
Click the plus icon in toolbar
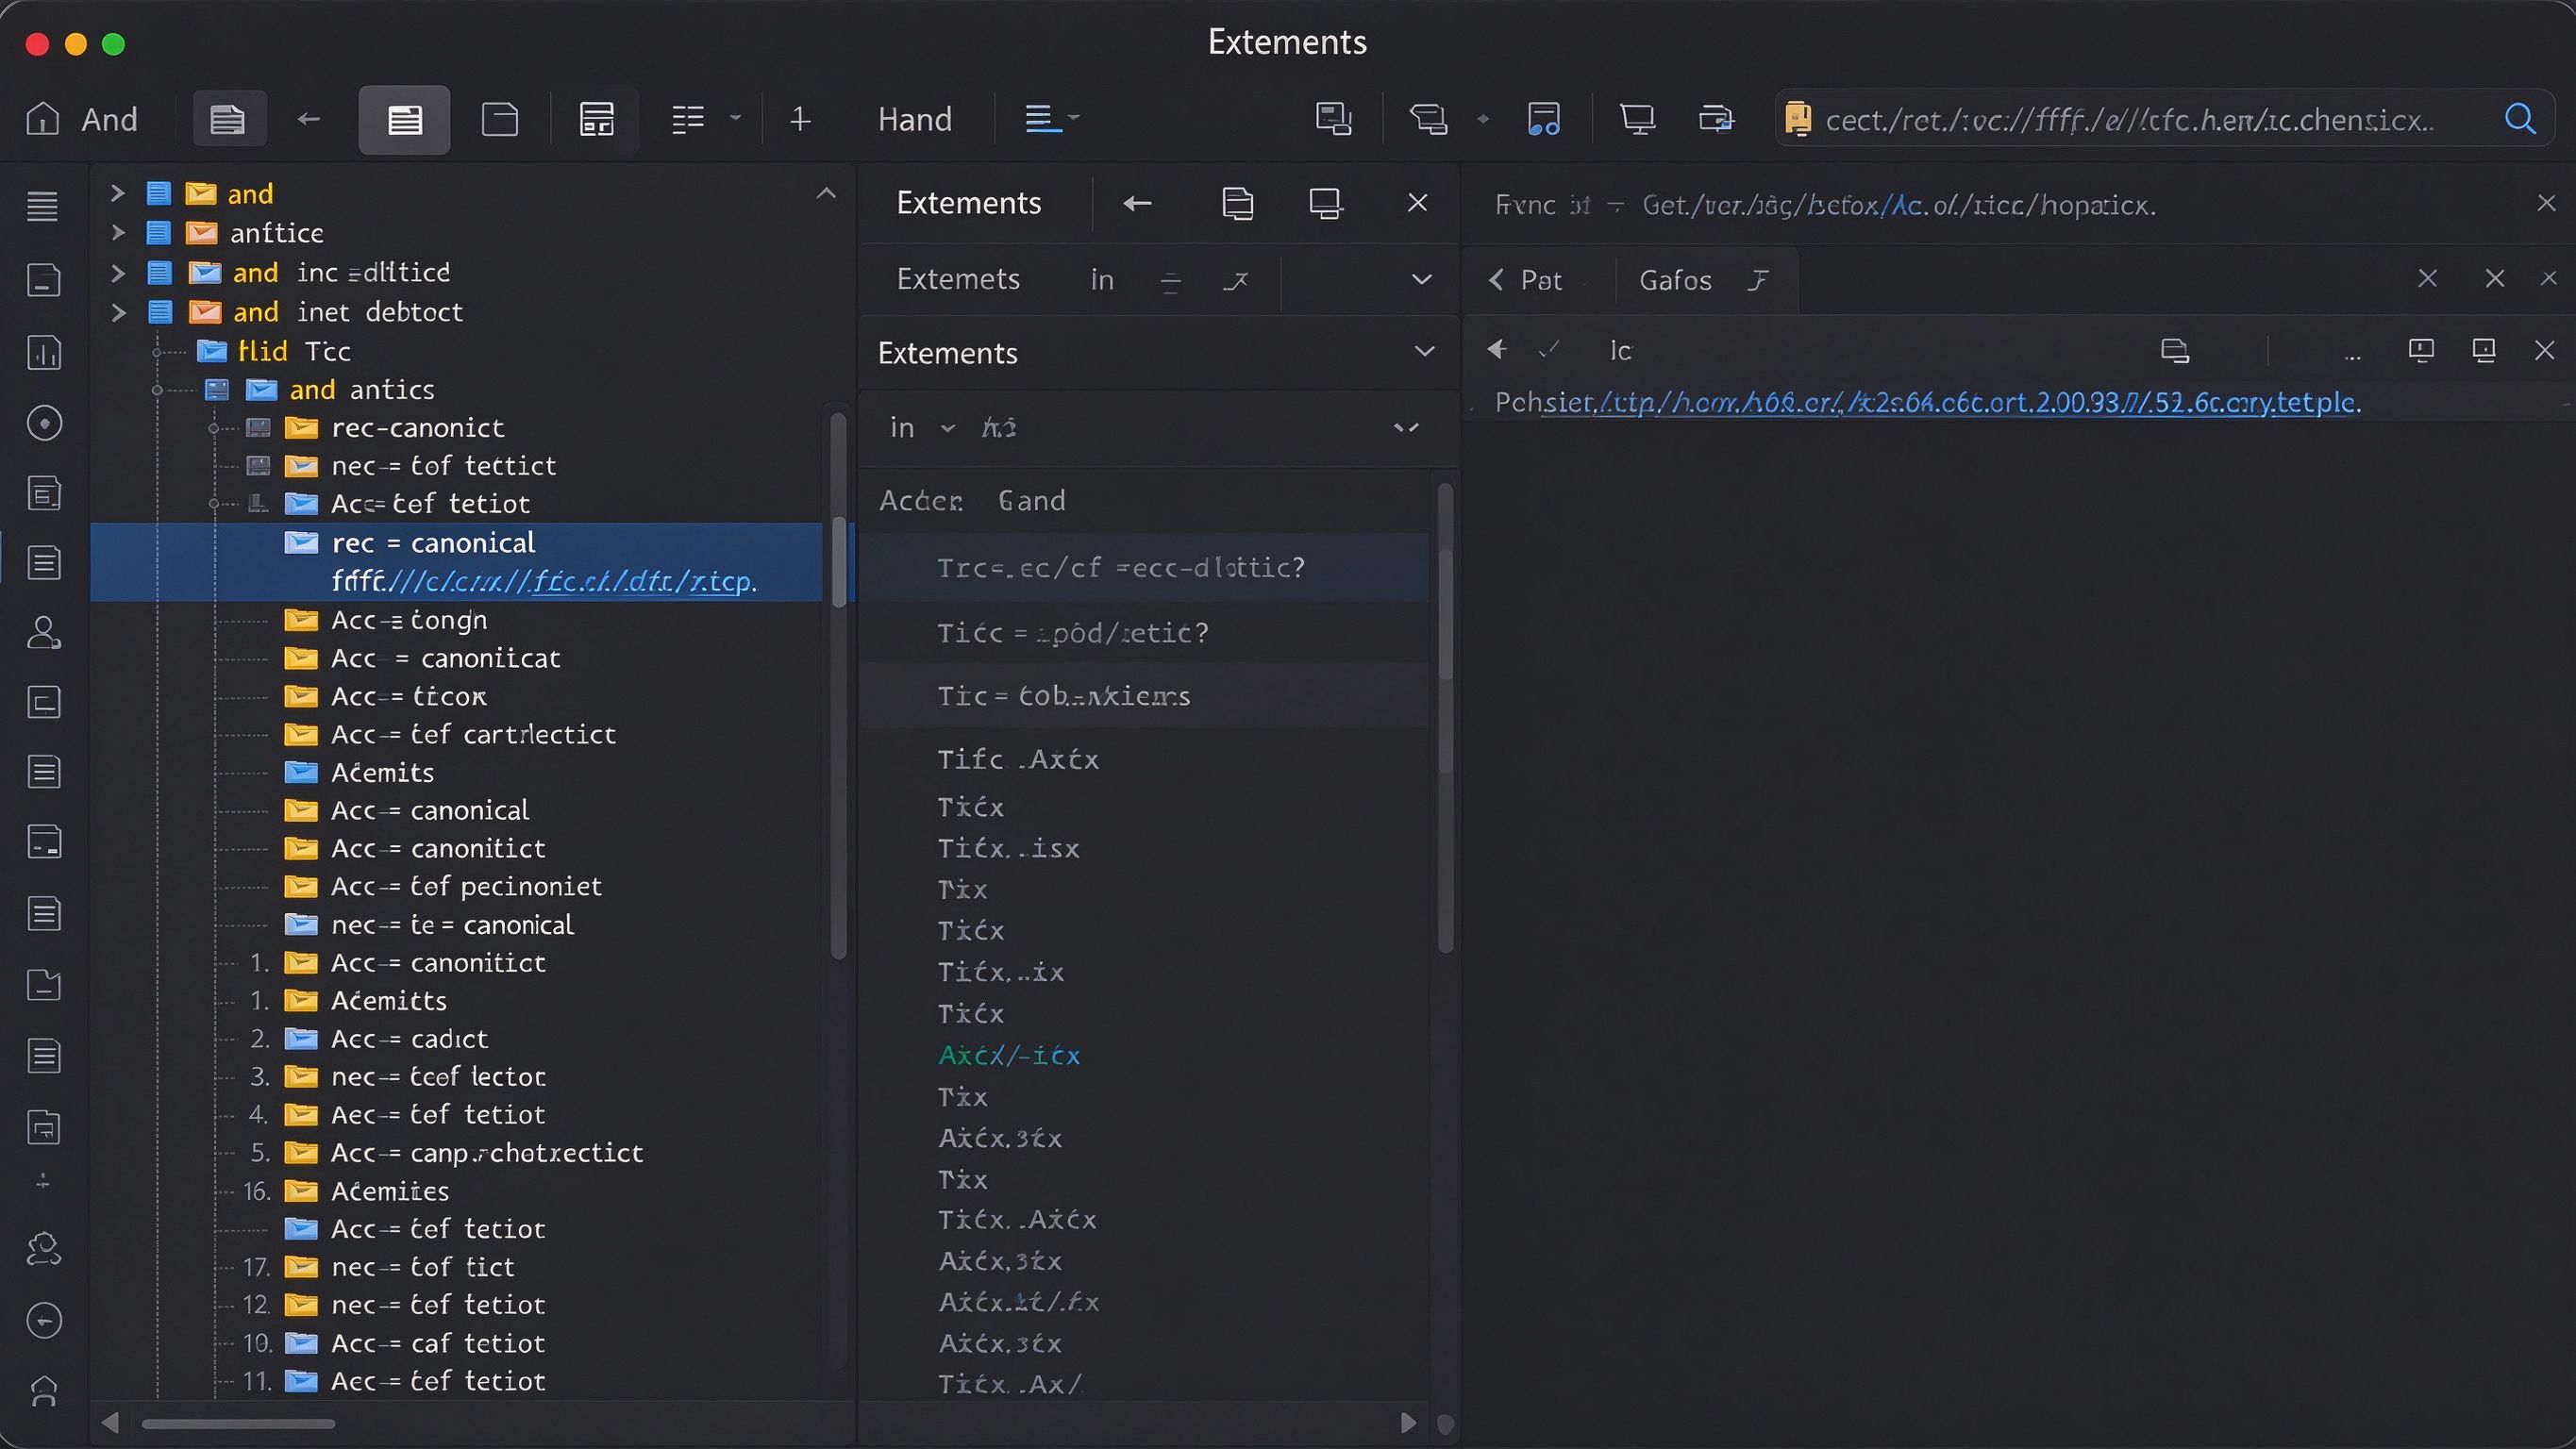point(800,119)
